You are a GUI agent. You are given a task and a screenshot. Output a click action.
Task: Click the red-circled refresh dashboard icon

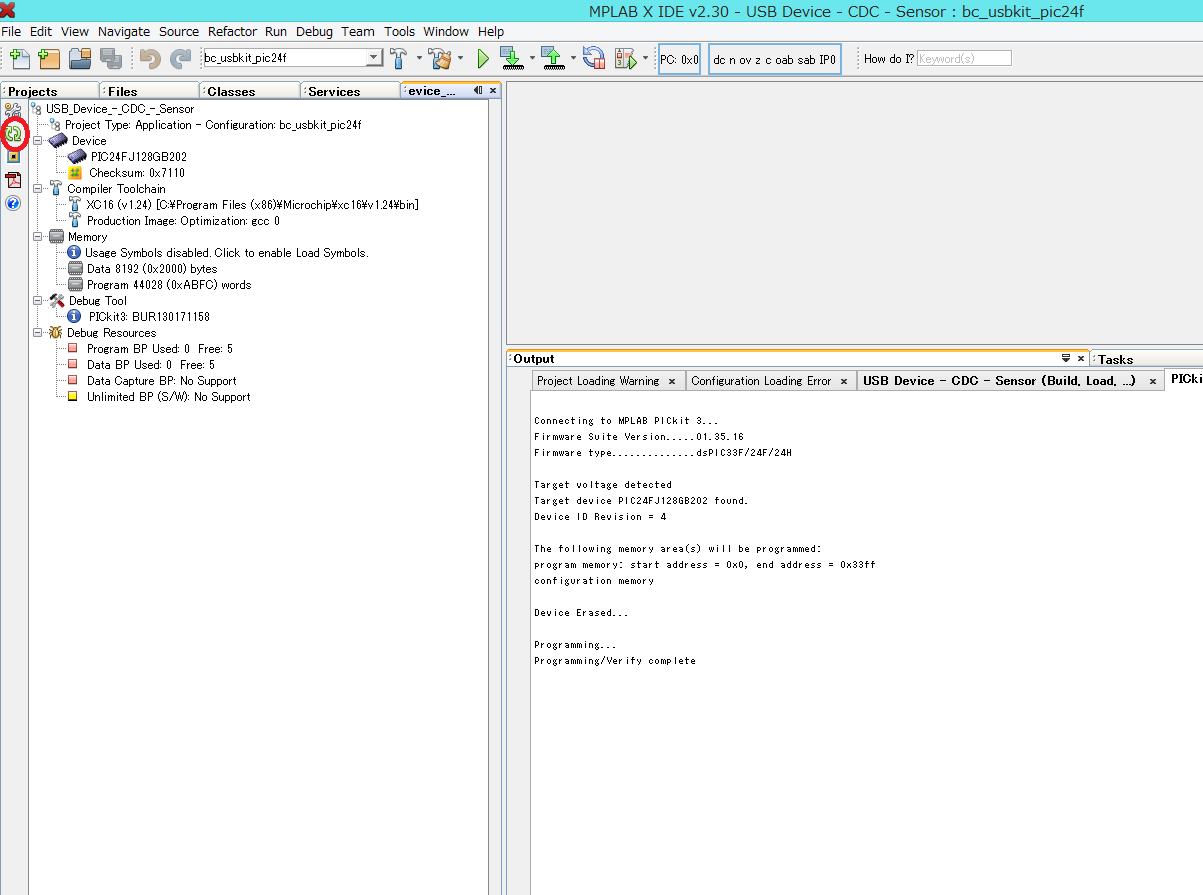point(14,133)
